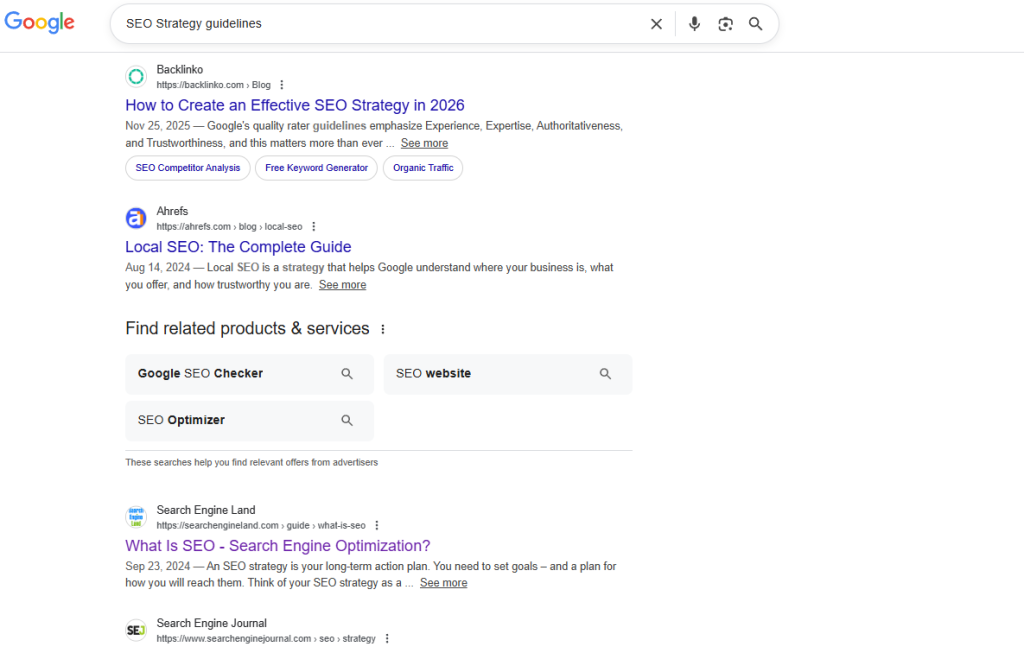1024x653 pixels.
Task: Select the Organic Traffic chip
Action: pos(423,168)
